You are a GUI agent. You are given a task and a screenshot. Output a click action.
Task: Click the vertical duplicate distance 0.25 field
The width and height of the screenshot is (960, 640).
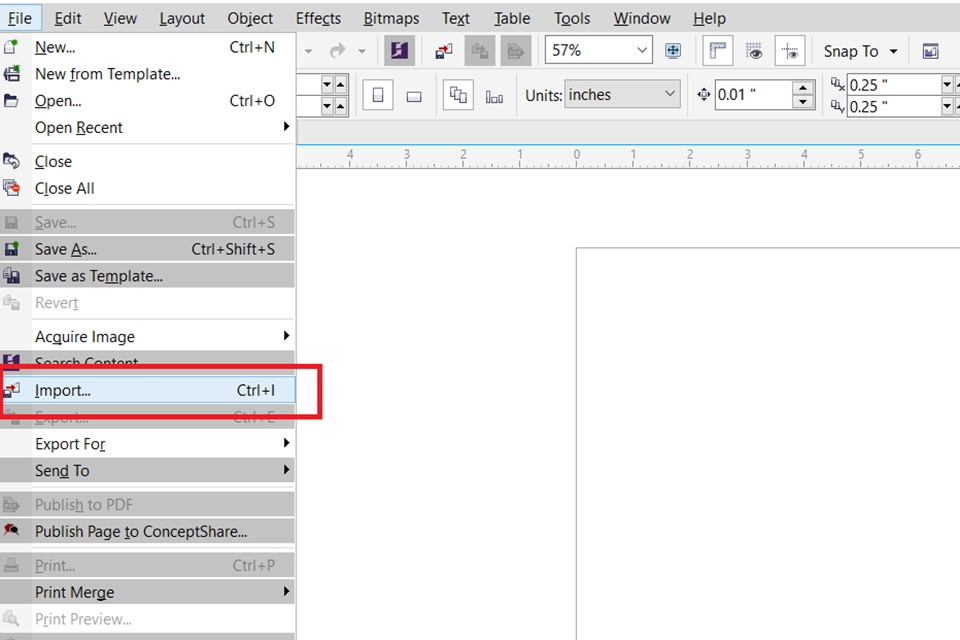click(894, 107)
